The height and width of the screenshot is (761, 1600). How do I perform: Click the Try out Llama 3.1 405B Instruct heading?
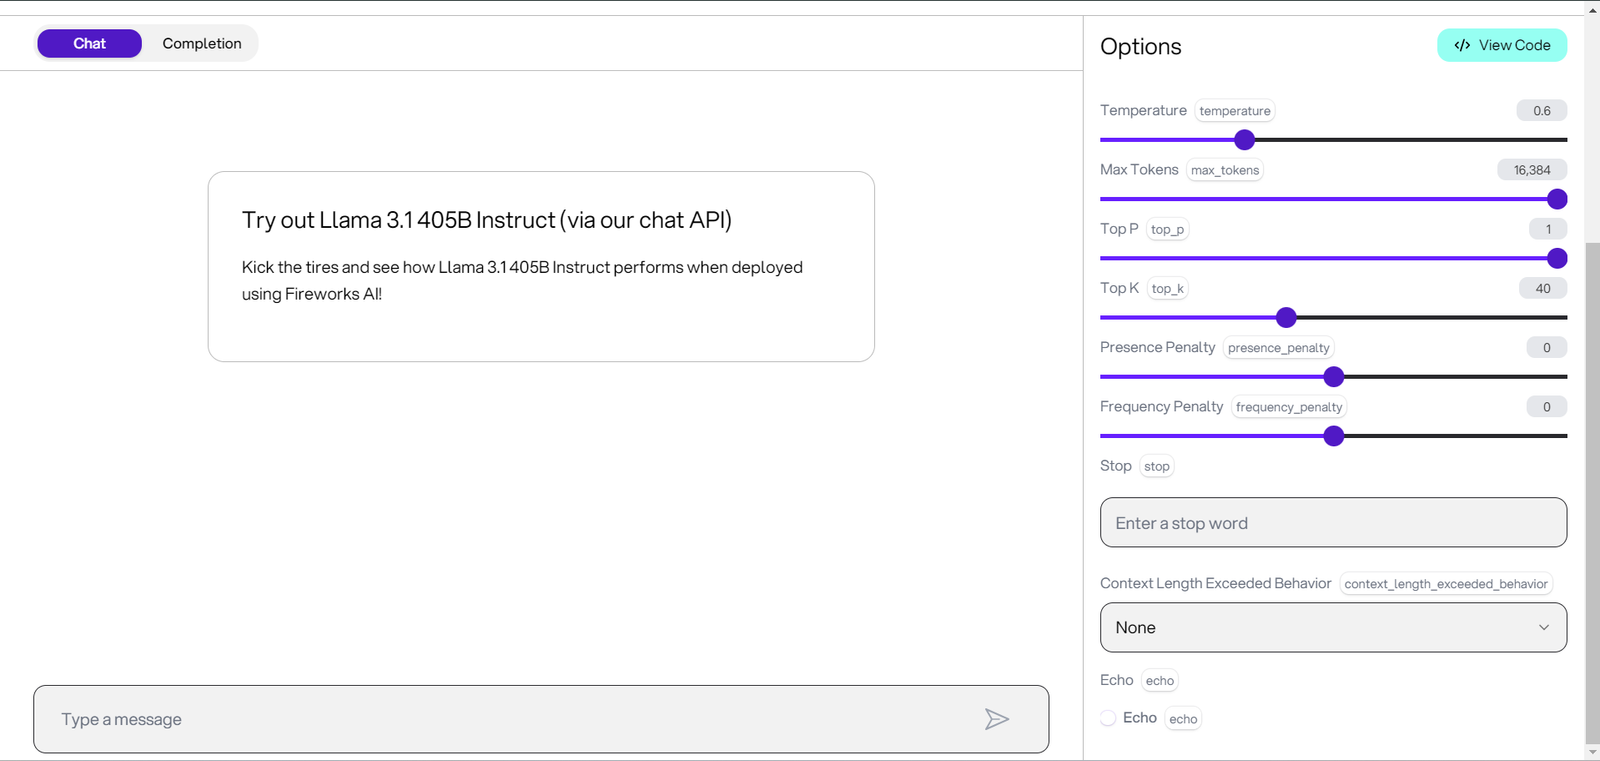pyautogui.click(x=487, y=220)
